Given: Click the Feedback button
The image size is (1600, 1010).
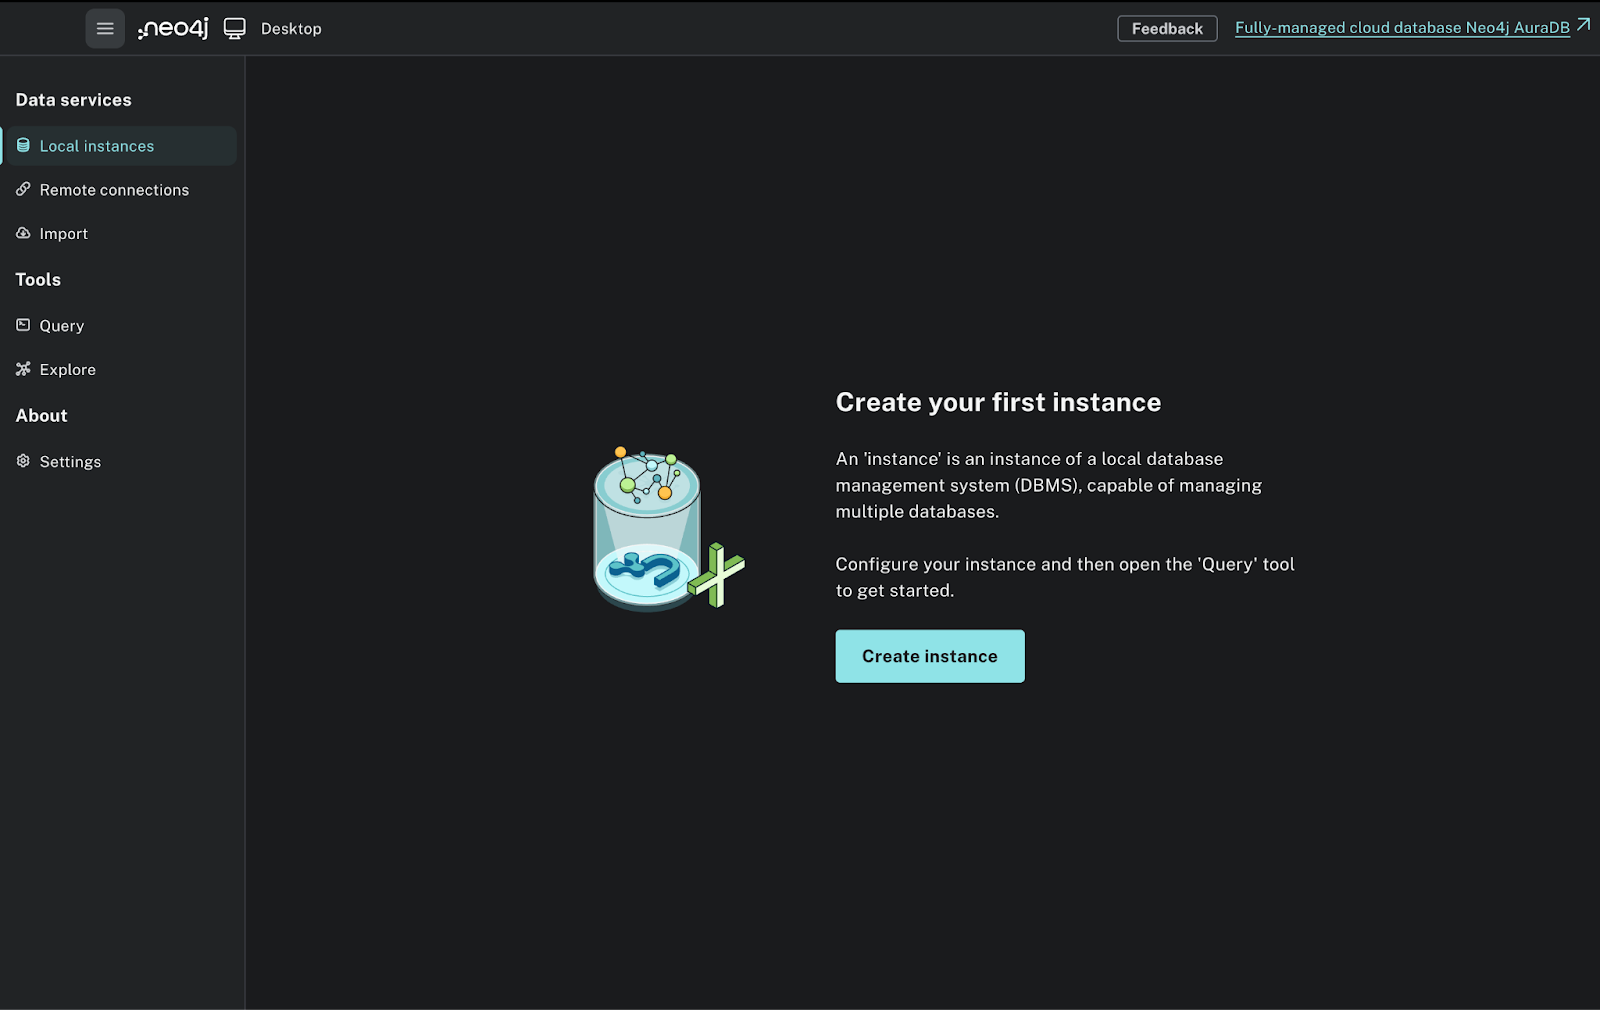Looking at the screenshot, I should (1167, 29).
